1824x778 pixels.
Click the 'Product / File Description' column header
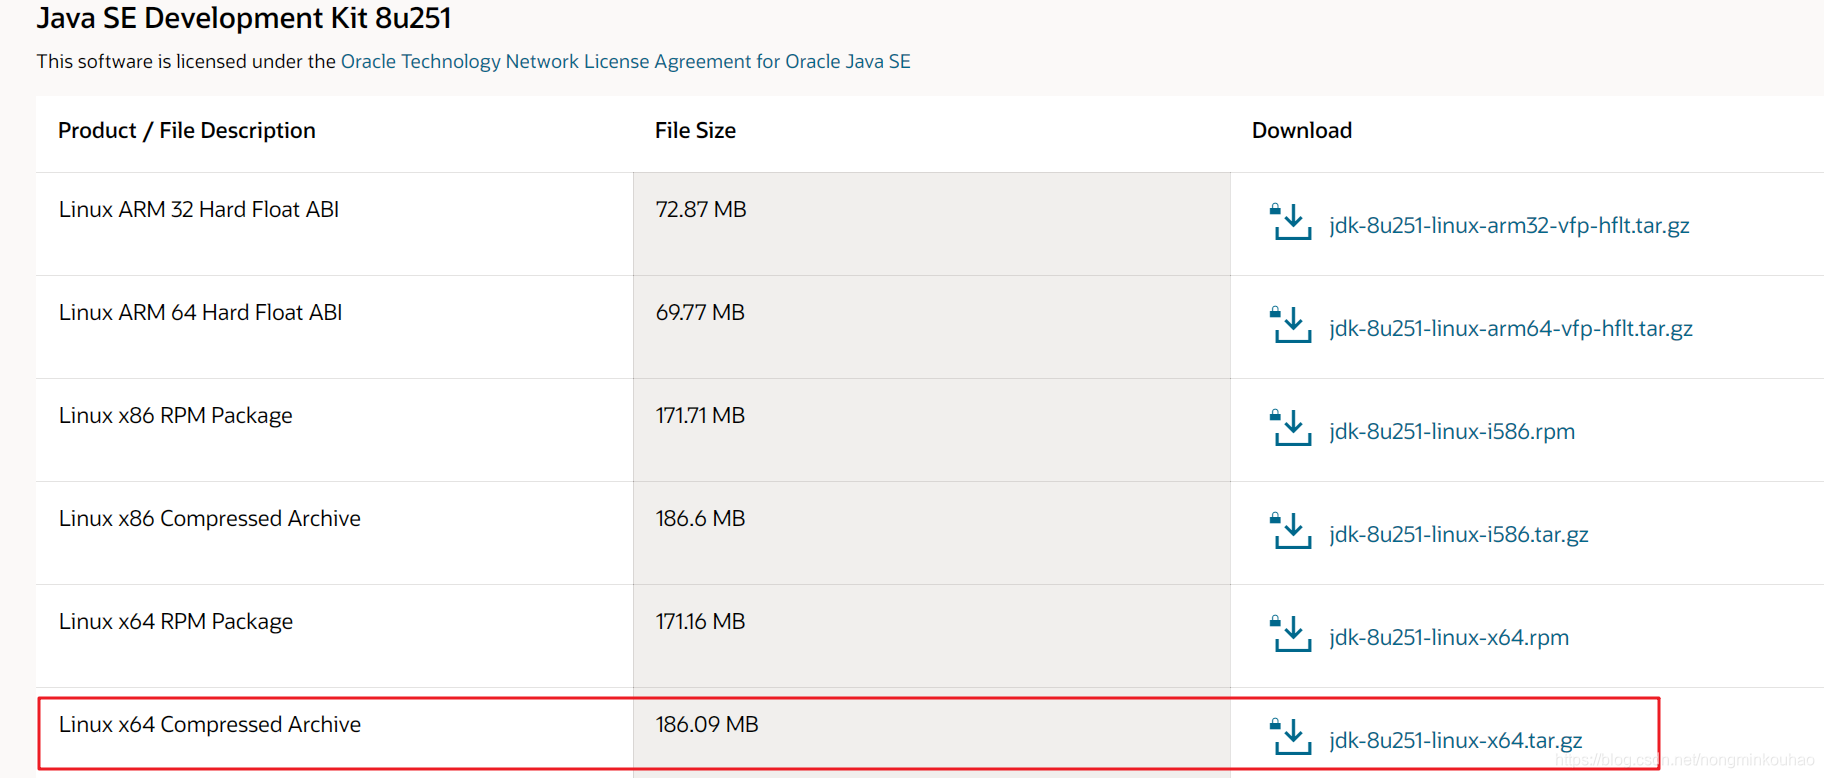[187, 131]
